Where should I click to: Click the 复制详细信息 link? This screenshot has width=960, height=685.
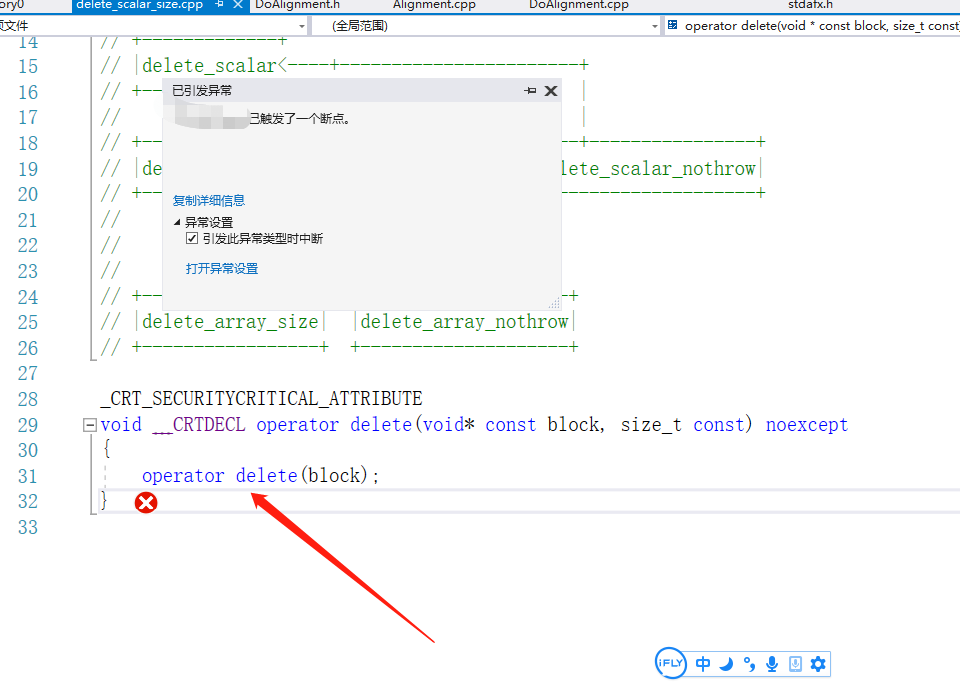pos(208,199)
